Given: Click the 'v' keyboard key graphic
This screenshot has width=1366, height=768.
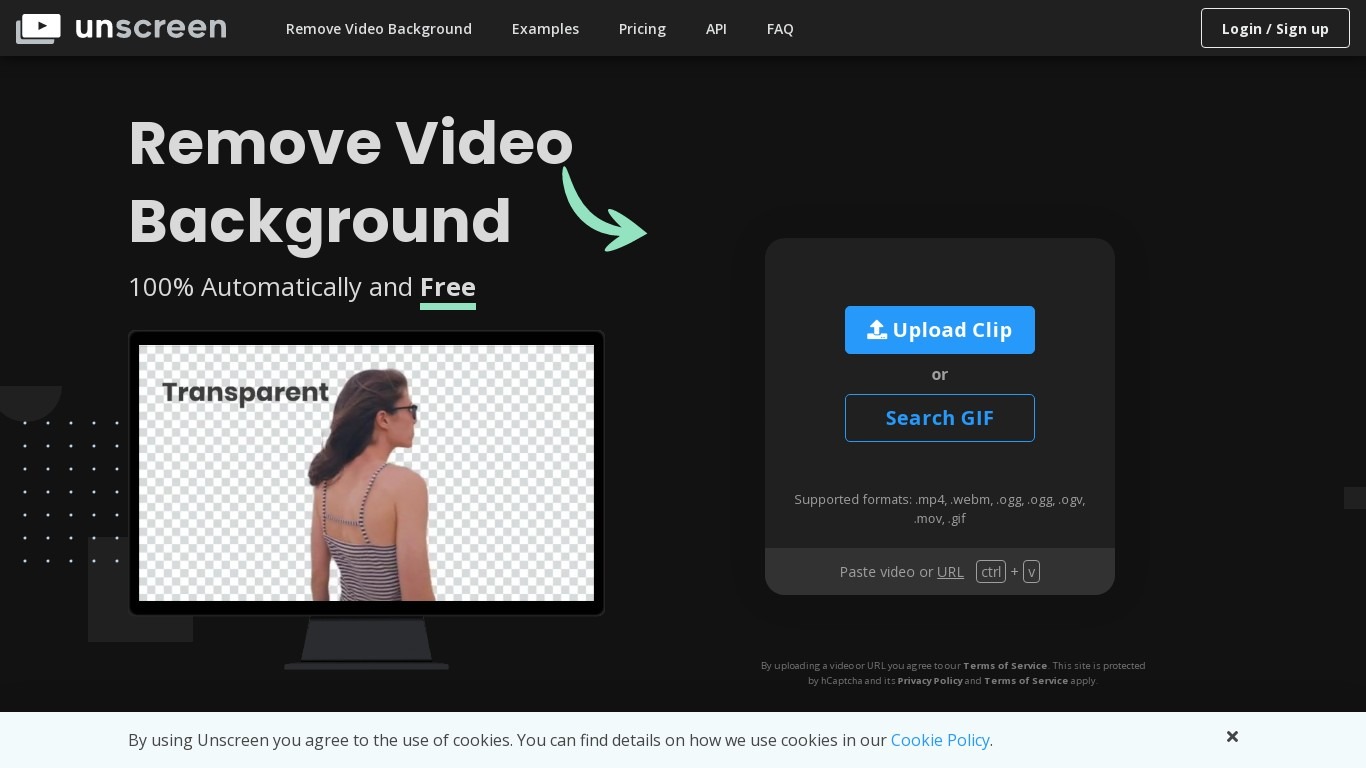Looking at the screenshot, I should tap(1031, 571).
